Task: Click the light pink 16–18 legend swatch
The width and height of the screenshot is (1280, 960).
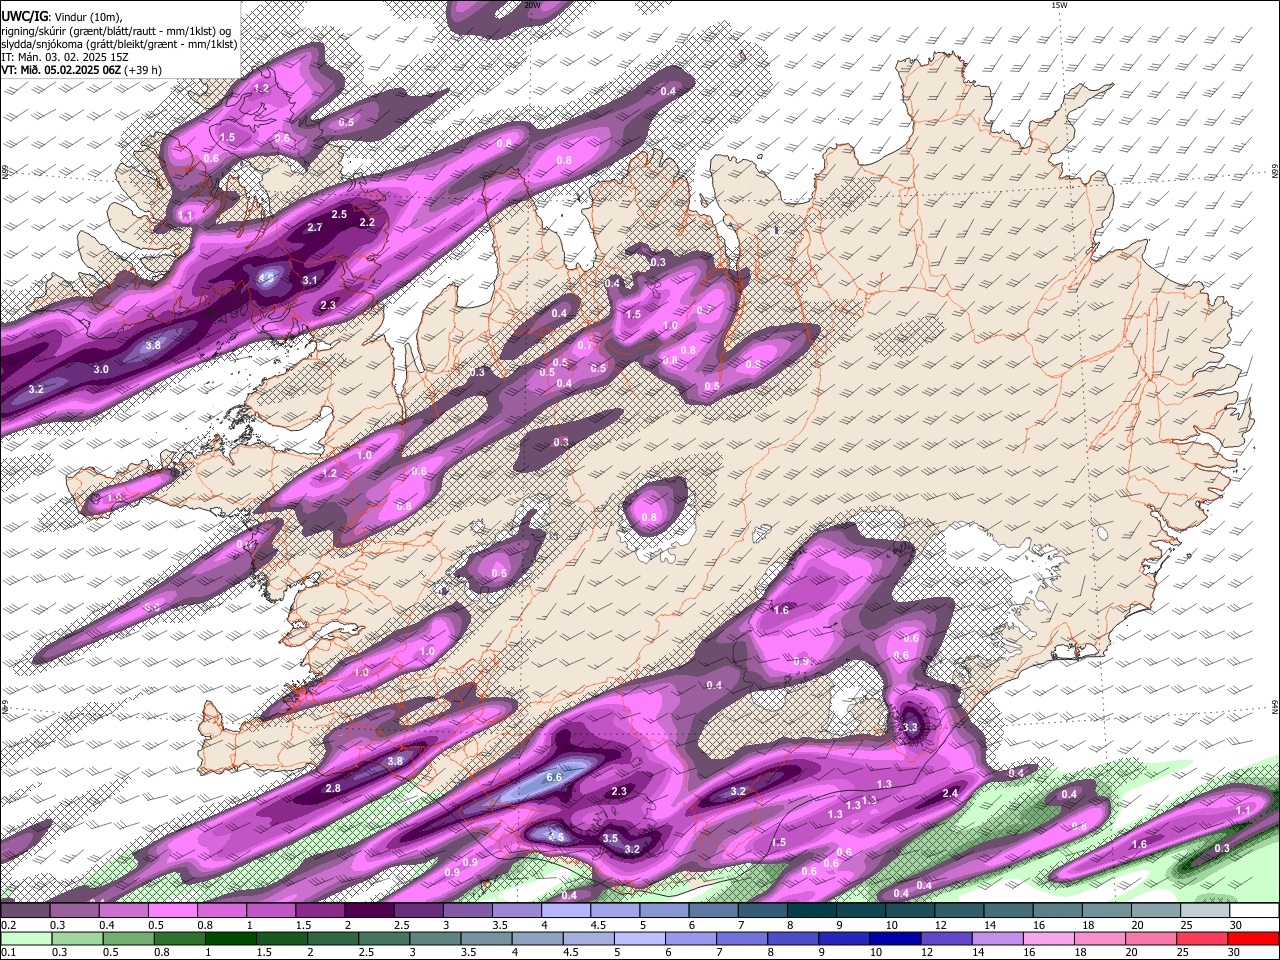Action: pos(1047,938)
